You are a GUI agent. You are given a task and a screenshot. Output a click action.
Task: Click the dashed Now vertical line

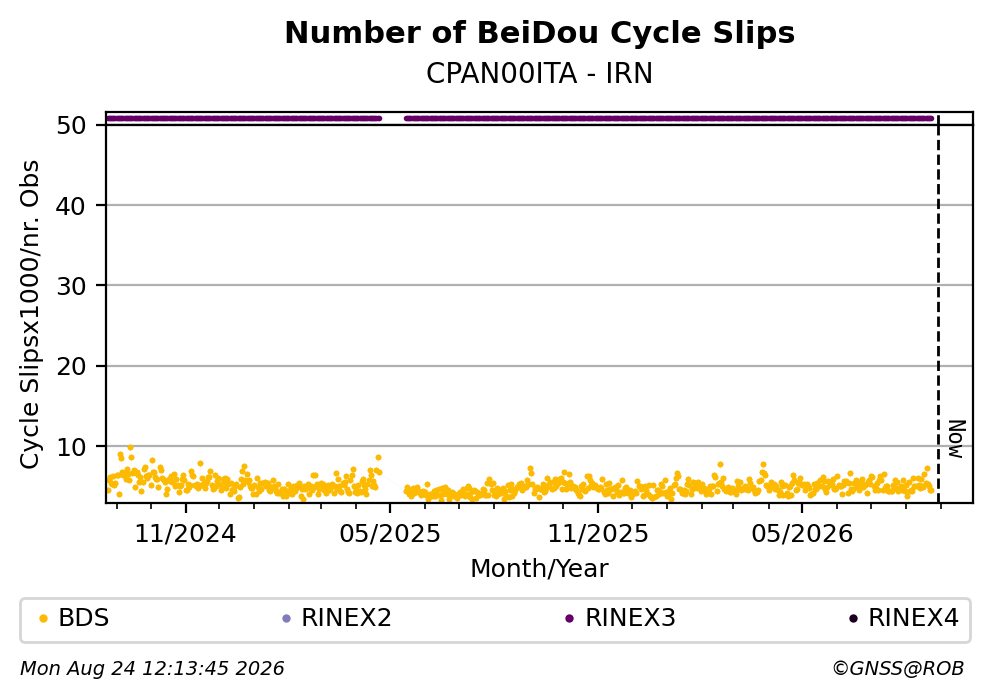point(939,309)
